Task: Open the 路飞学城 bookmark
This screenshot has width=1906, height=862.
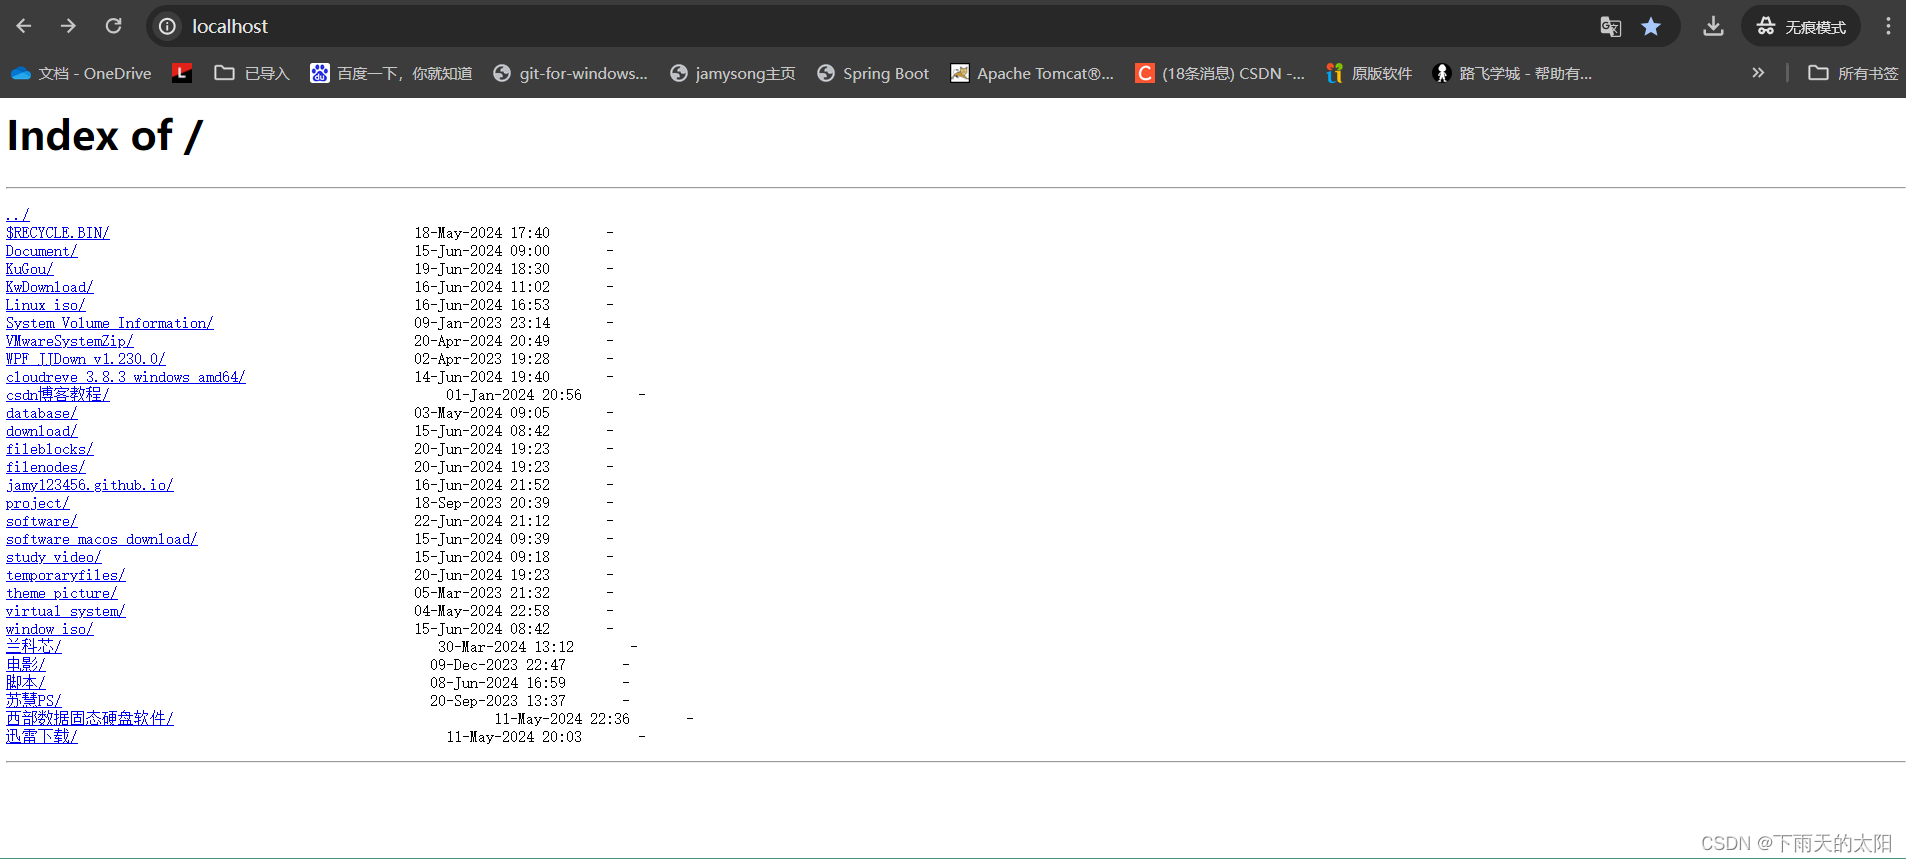Action: [x=1512, y=73]
